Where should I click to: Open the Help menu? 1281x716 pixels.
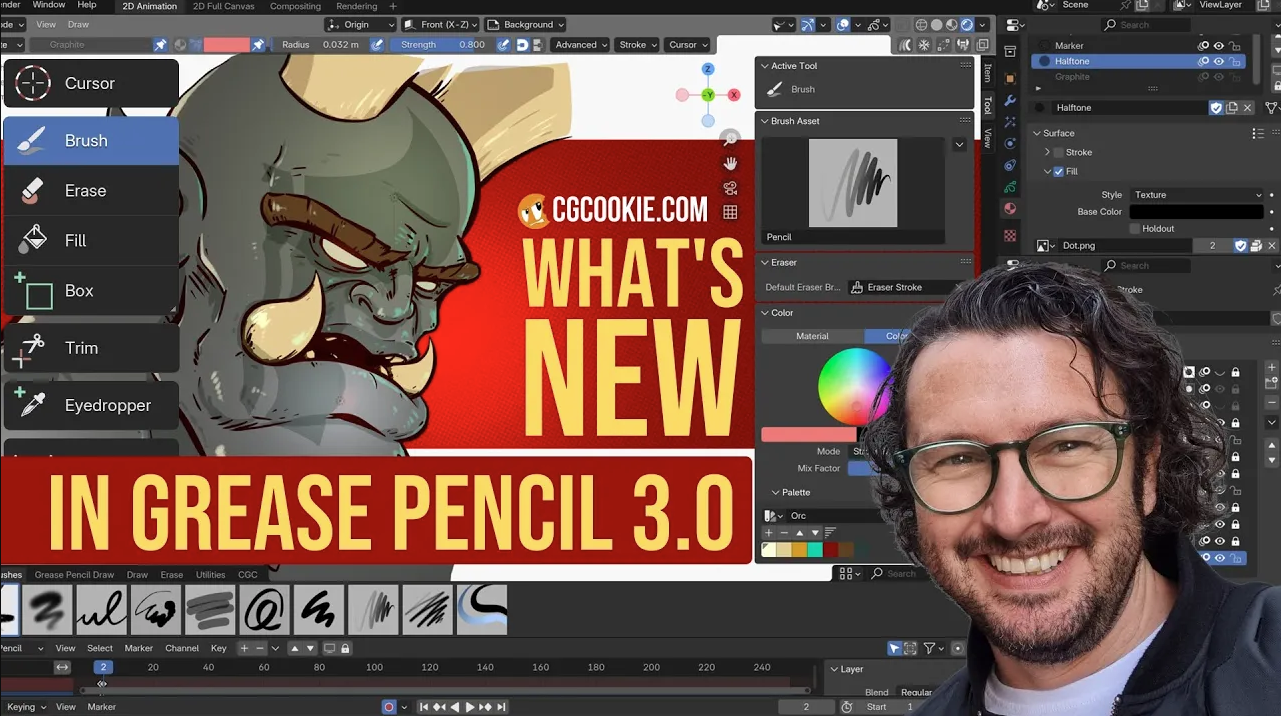pos(87,5)
